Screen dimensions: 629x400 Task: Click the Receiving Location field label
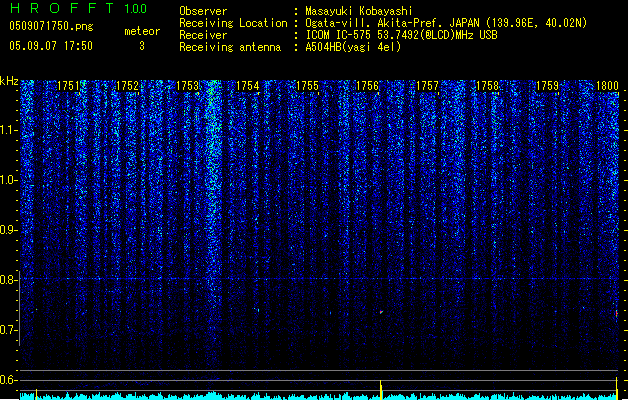(x=233, y=23)
